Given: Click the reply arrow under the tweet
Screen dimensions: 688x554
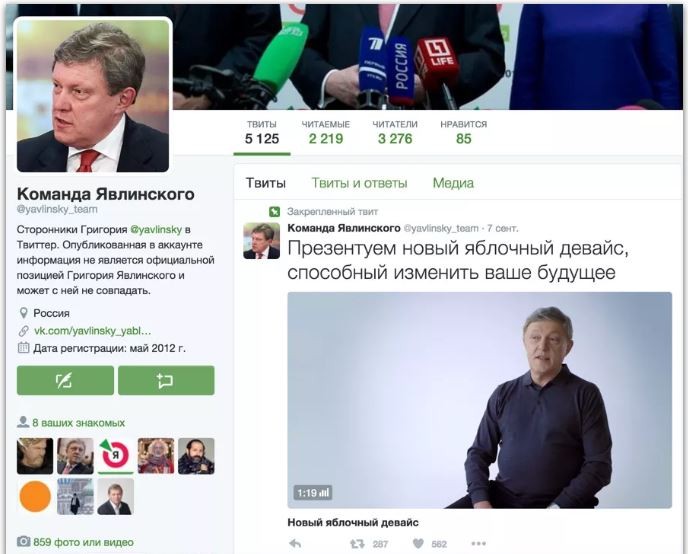Looking at the screenshot, I should coord(295,544).
